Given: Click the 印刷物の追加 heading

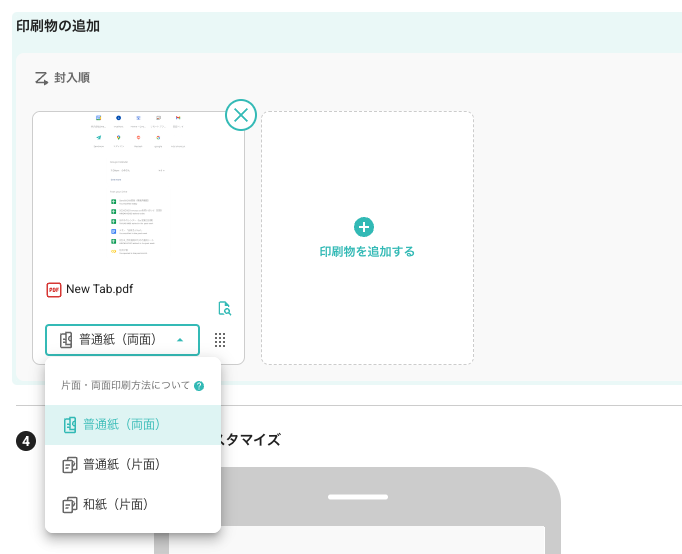Looking at the screenshot, I should 58,26.
